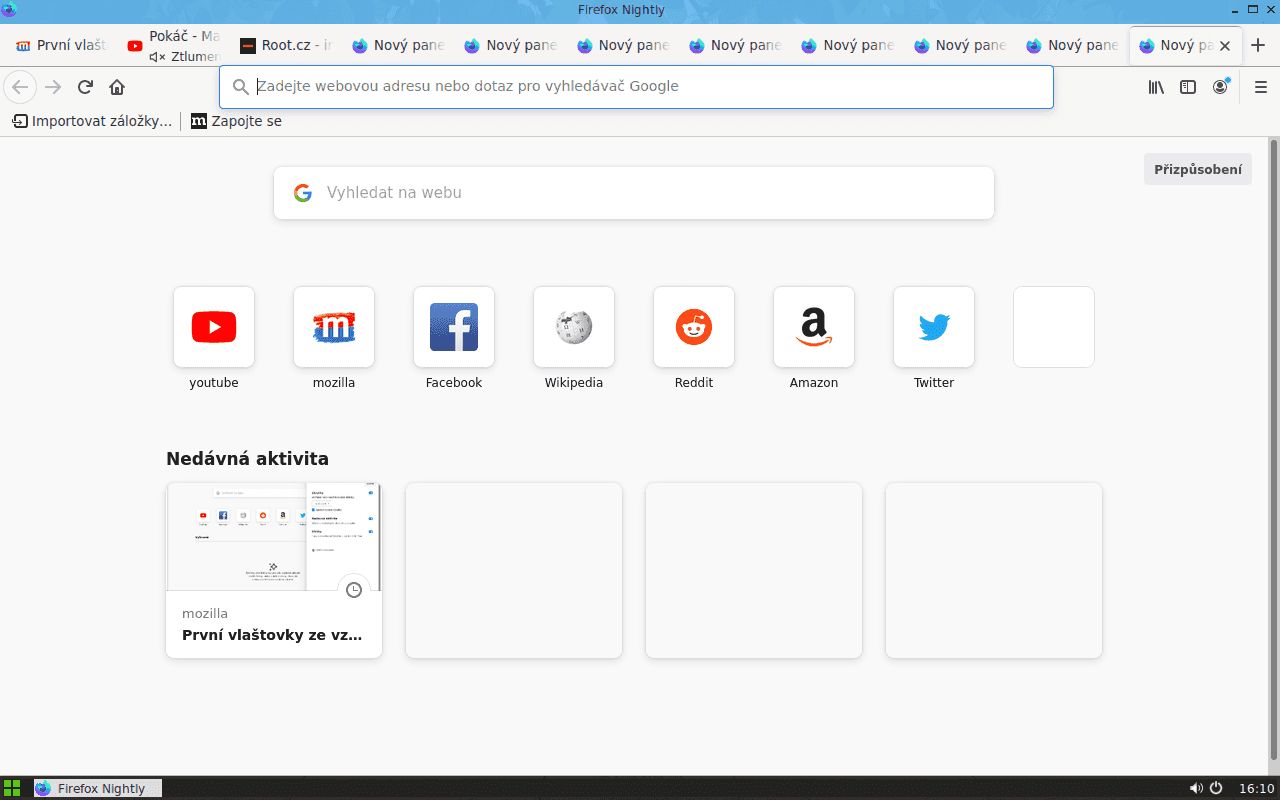Open a new tab with the plus button

[x=1258, y=45]
